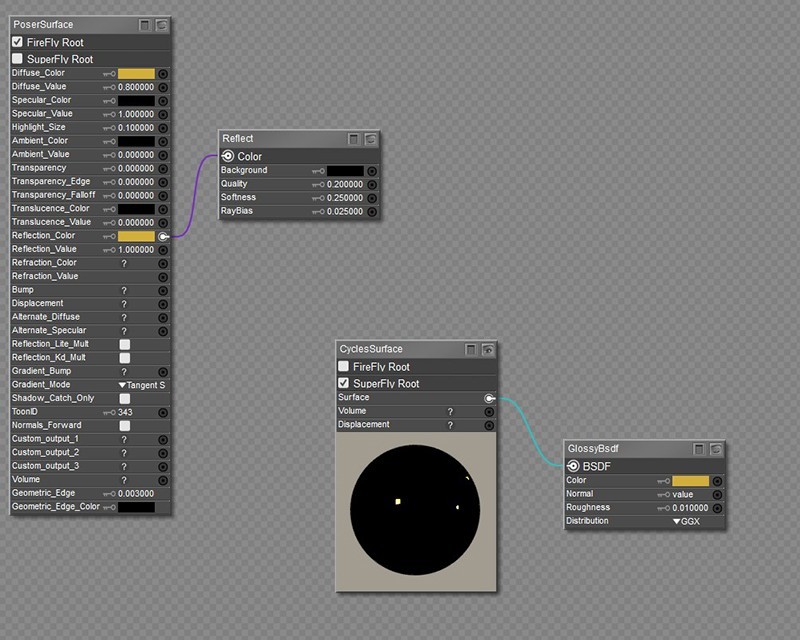Click the Specular_Value field 1.000000

(x=136, y=114)
